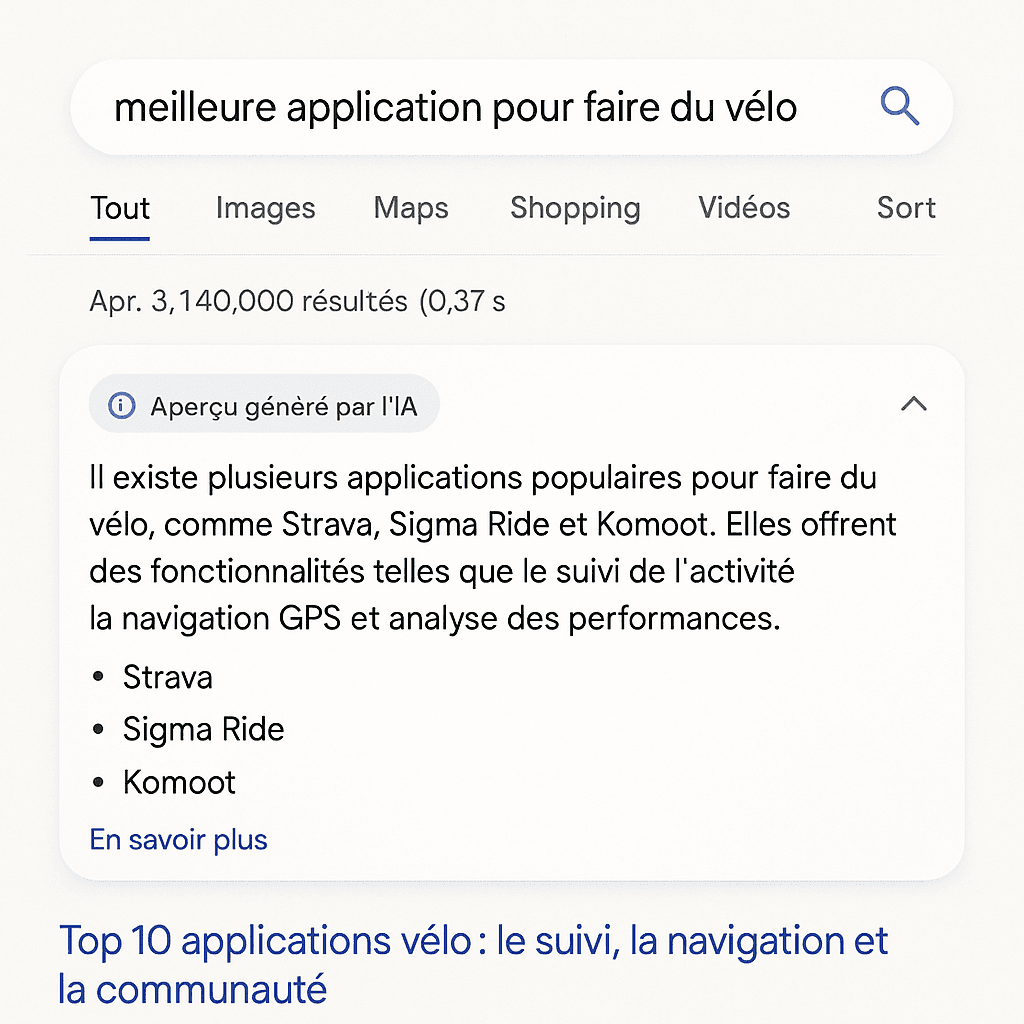Switch to the Images tab
The width and height of the screenshot is (1024, 1024).
[265, 209]
